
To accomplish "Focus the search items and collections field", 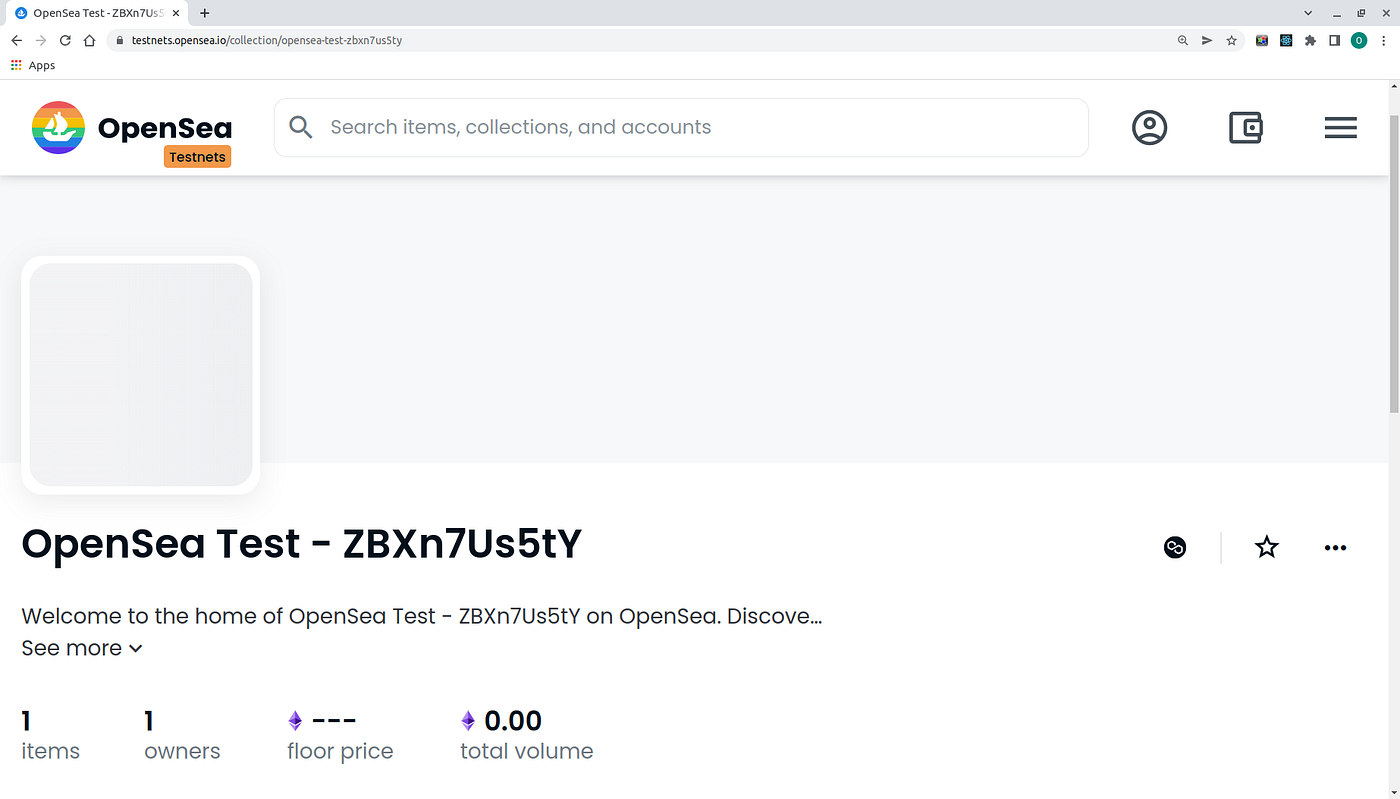I will [x=681, y=127].
